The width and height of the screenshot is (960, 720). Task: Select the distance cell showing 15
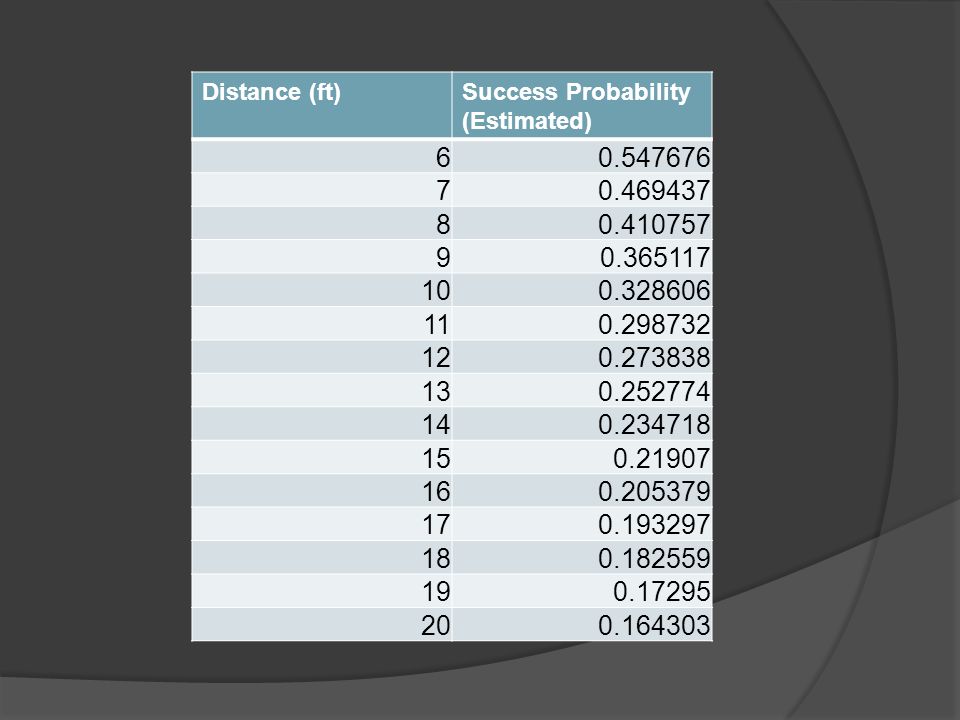point(322,457)
